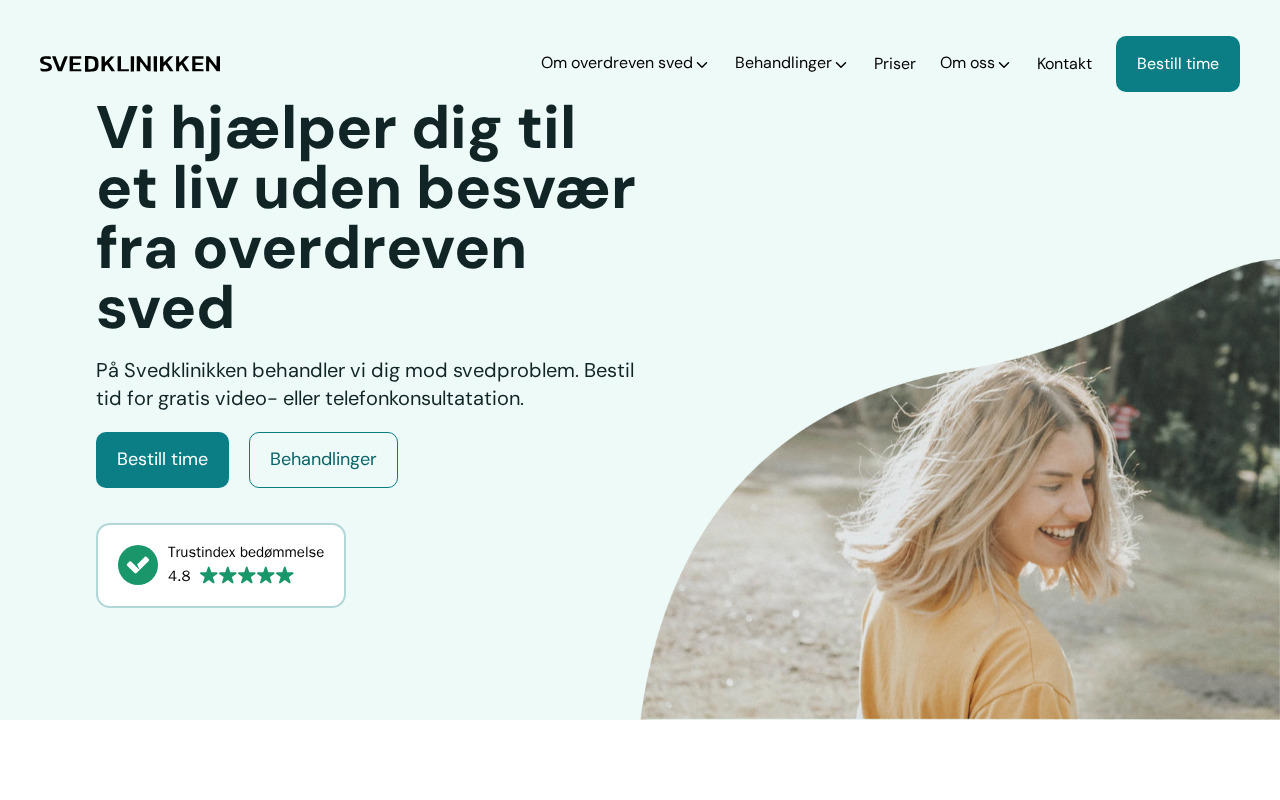Click the fifth green rating star

pos(285,575)
